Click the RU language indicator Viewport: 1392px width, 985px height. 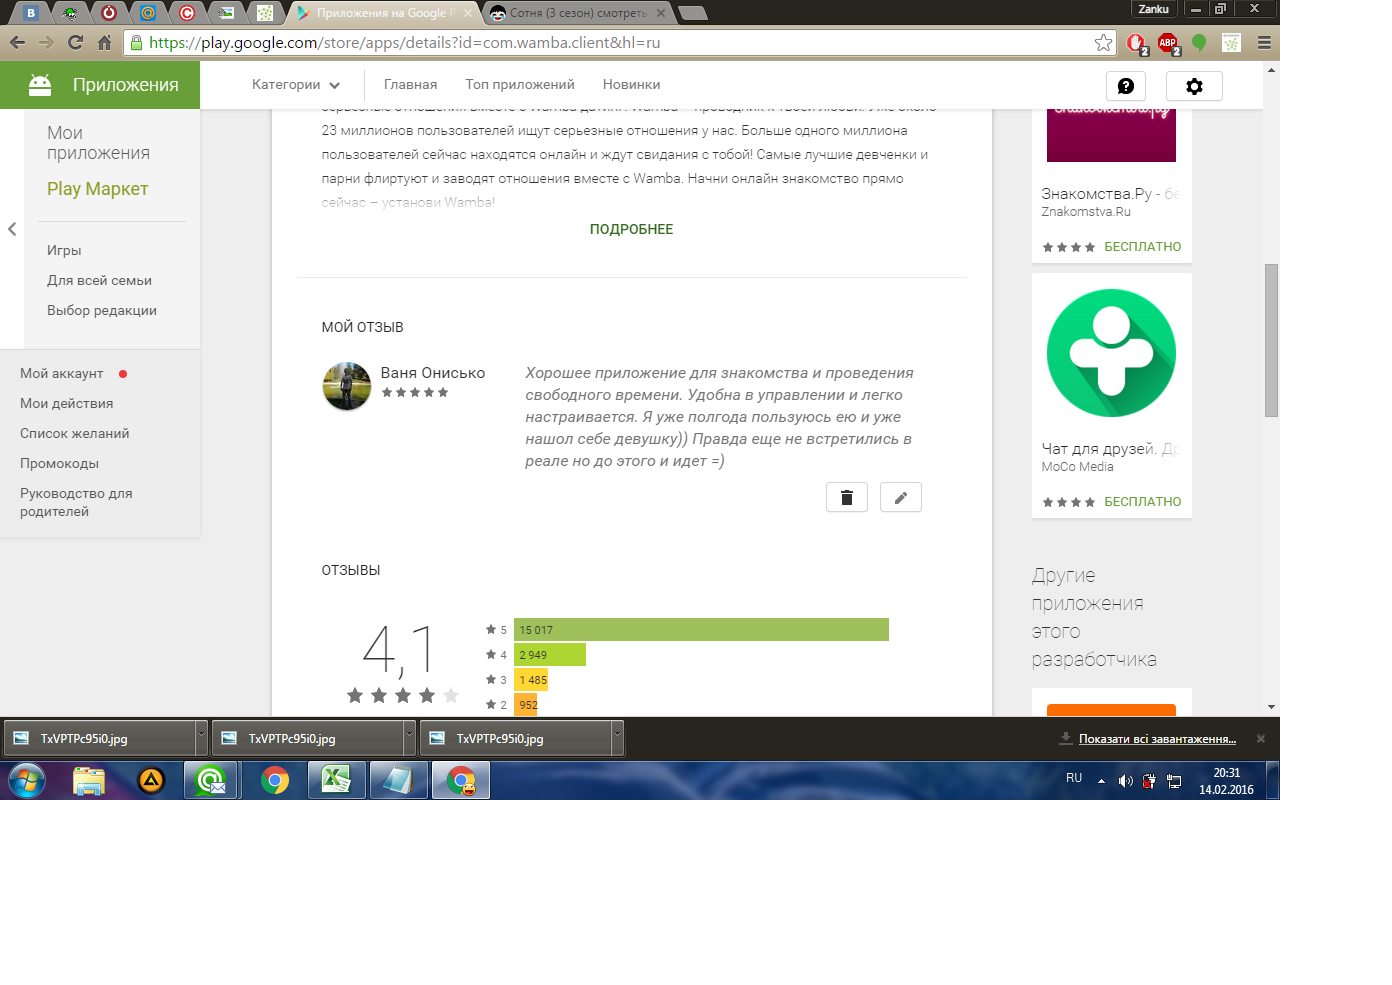(x=1074, y=778)
